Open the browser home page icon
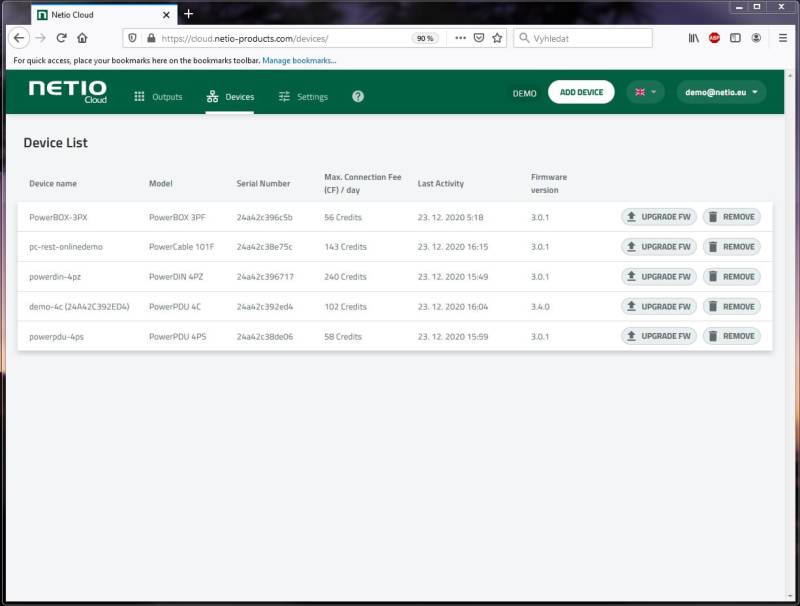This screenshot has height=606, width=800. (x=82, y=38)
